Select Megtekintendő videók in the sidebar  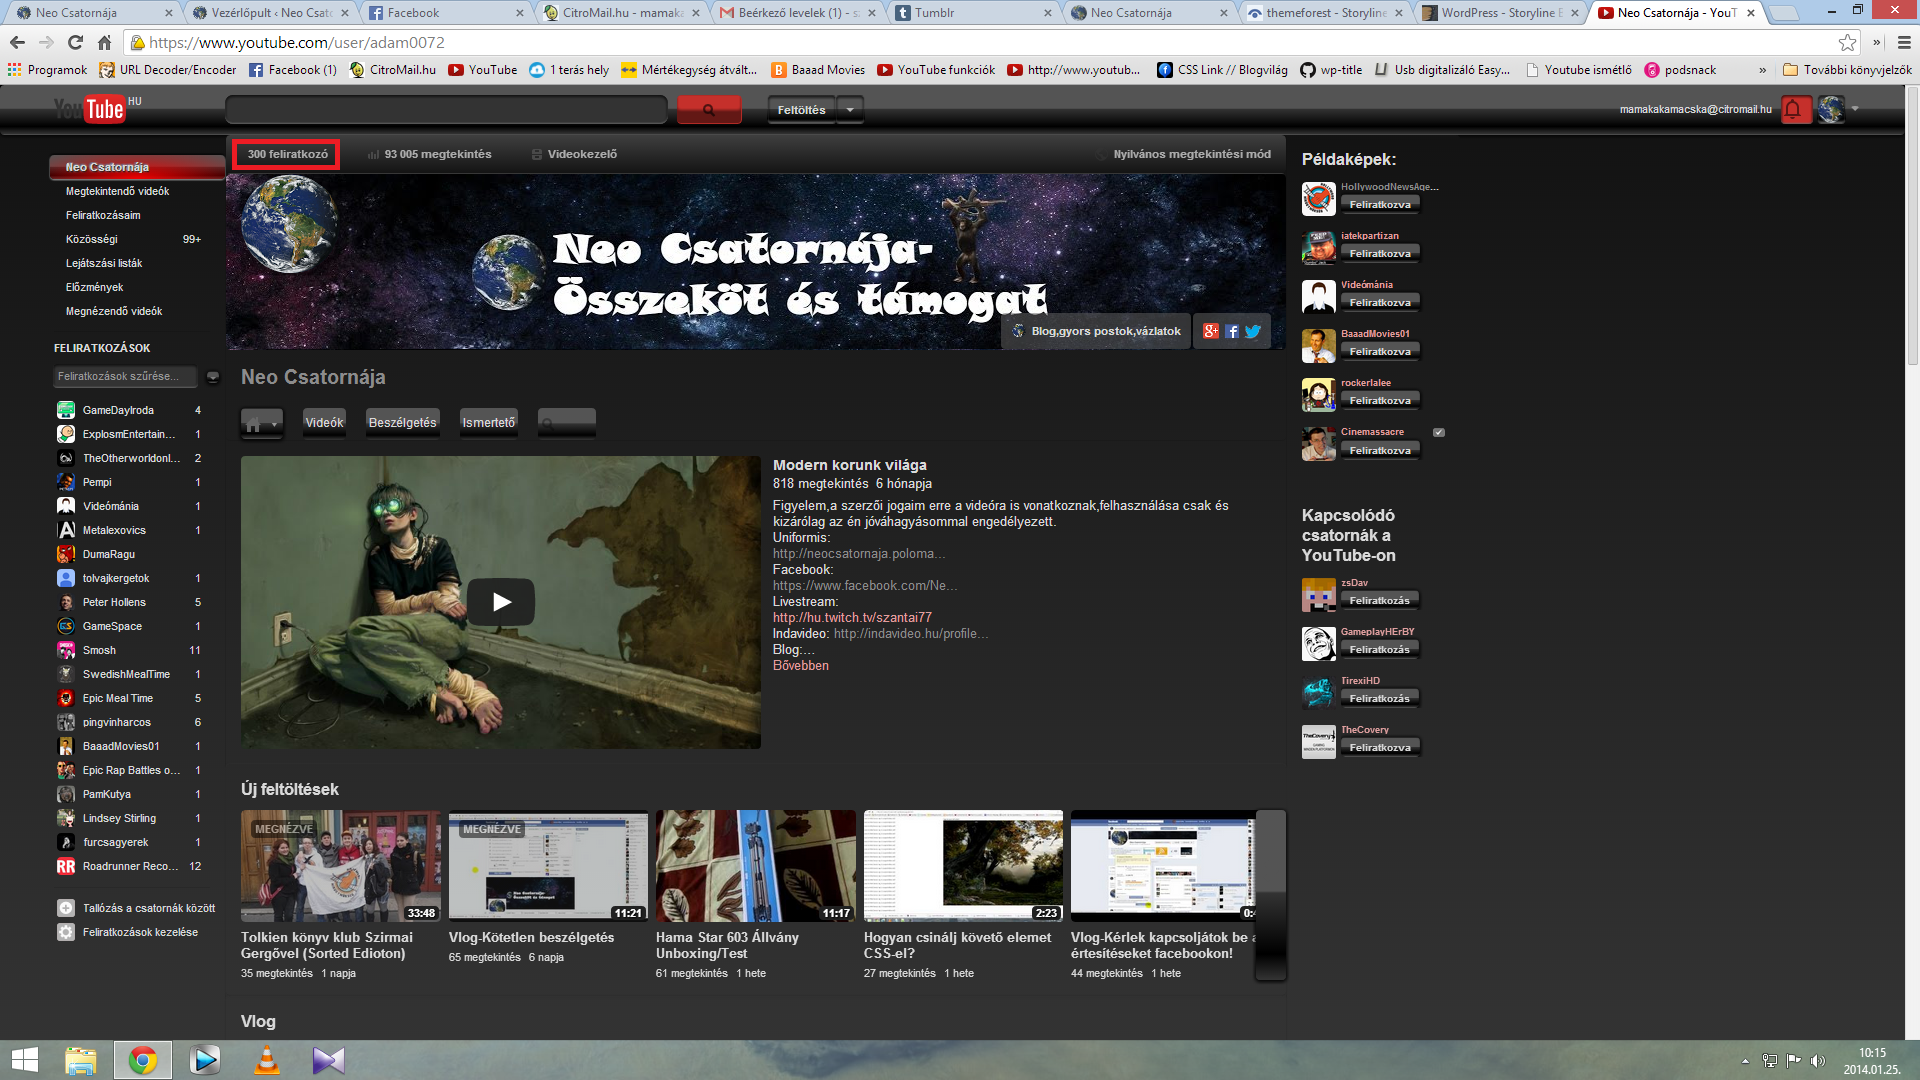(x=117, y=191)
